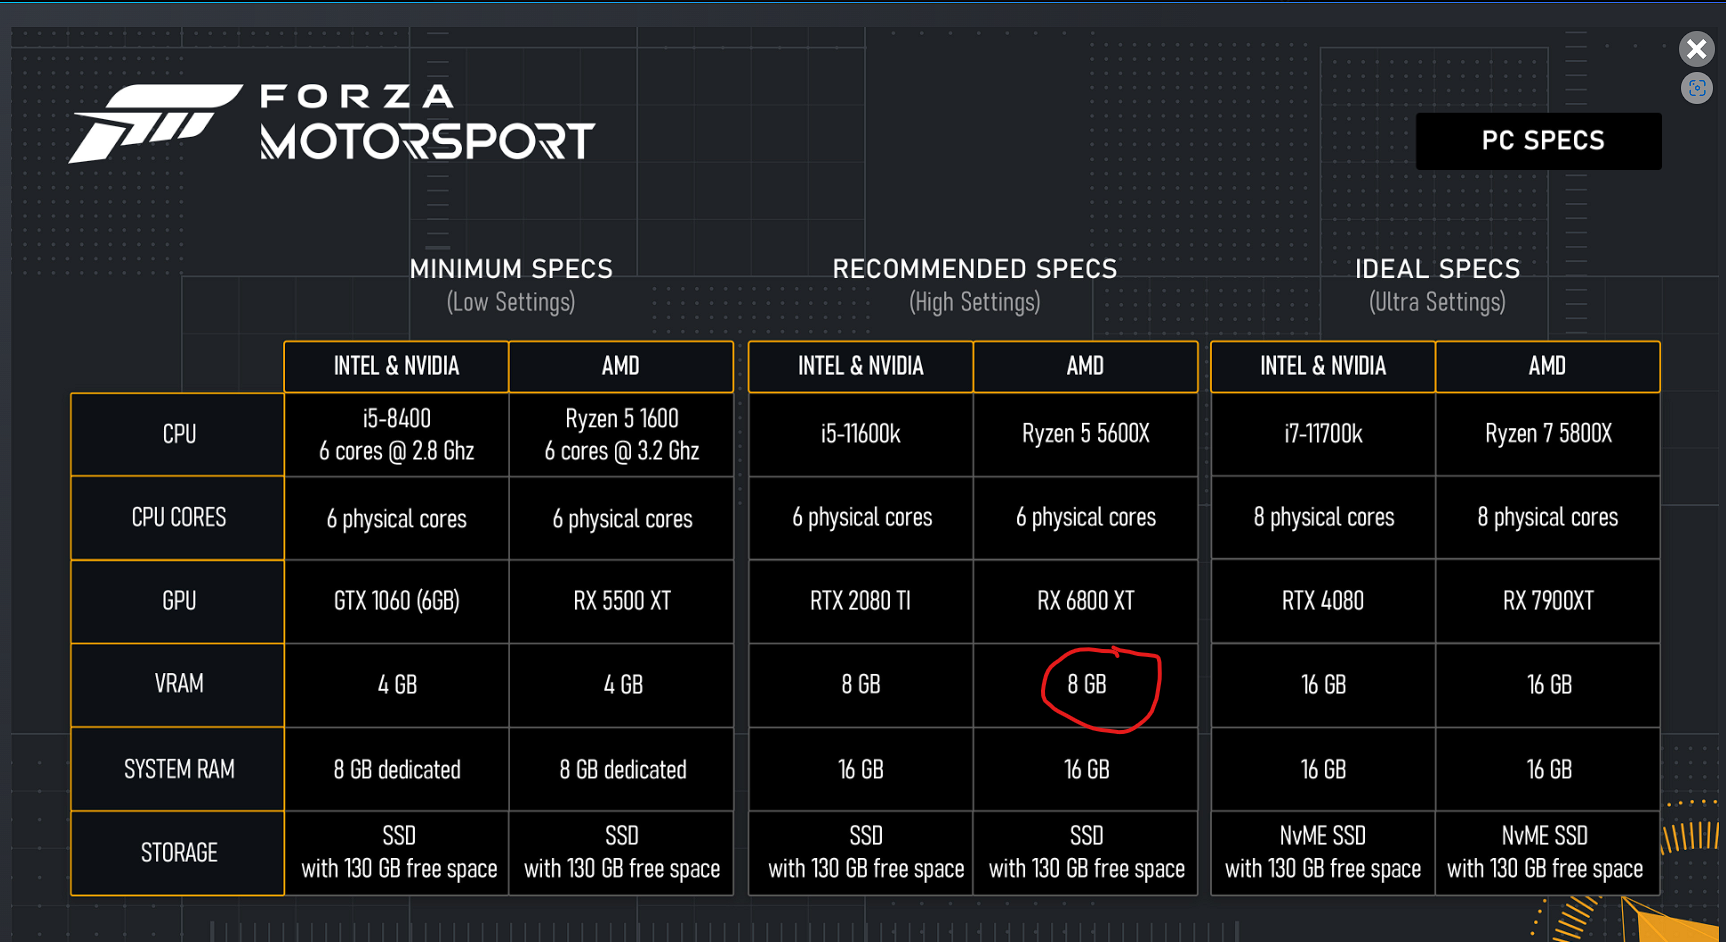This screenshot has height=942, width=1726.
Task: Click the RX 6800 XT cell
Action: tap(1086, 601)
